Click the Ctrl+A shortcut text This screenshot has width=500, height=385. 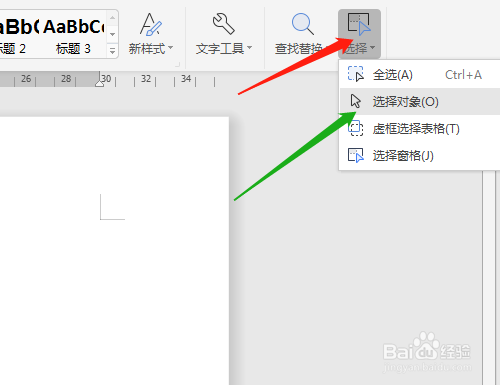pyautogui.click(x=463, y=75)
